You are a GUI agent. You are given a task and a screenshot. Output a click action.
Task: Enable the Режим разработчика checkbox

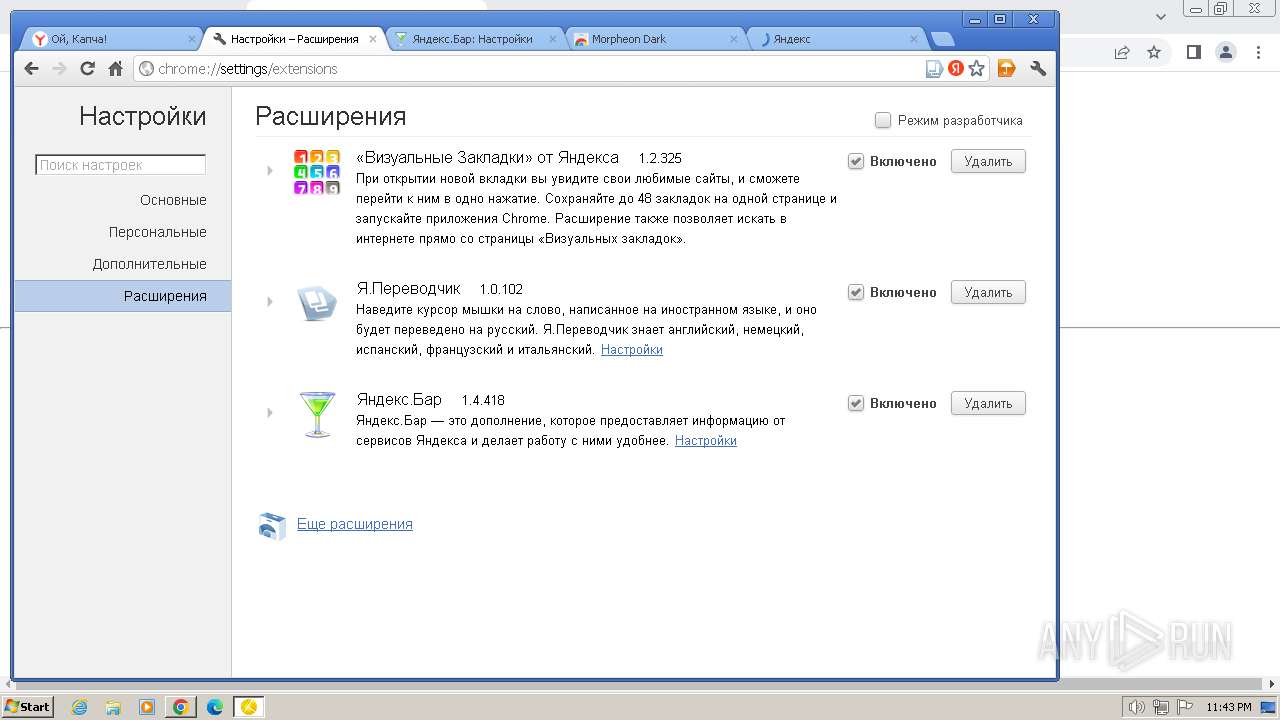[x=883, y=120]
